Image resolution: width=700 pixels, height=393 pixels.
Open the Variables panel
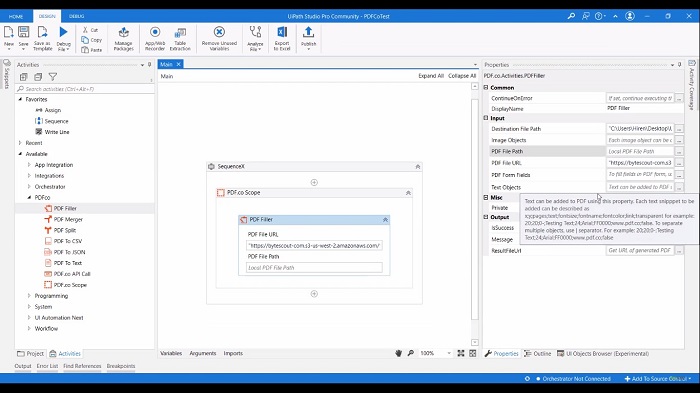[x=171, y=353]
